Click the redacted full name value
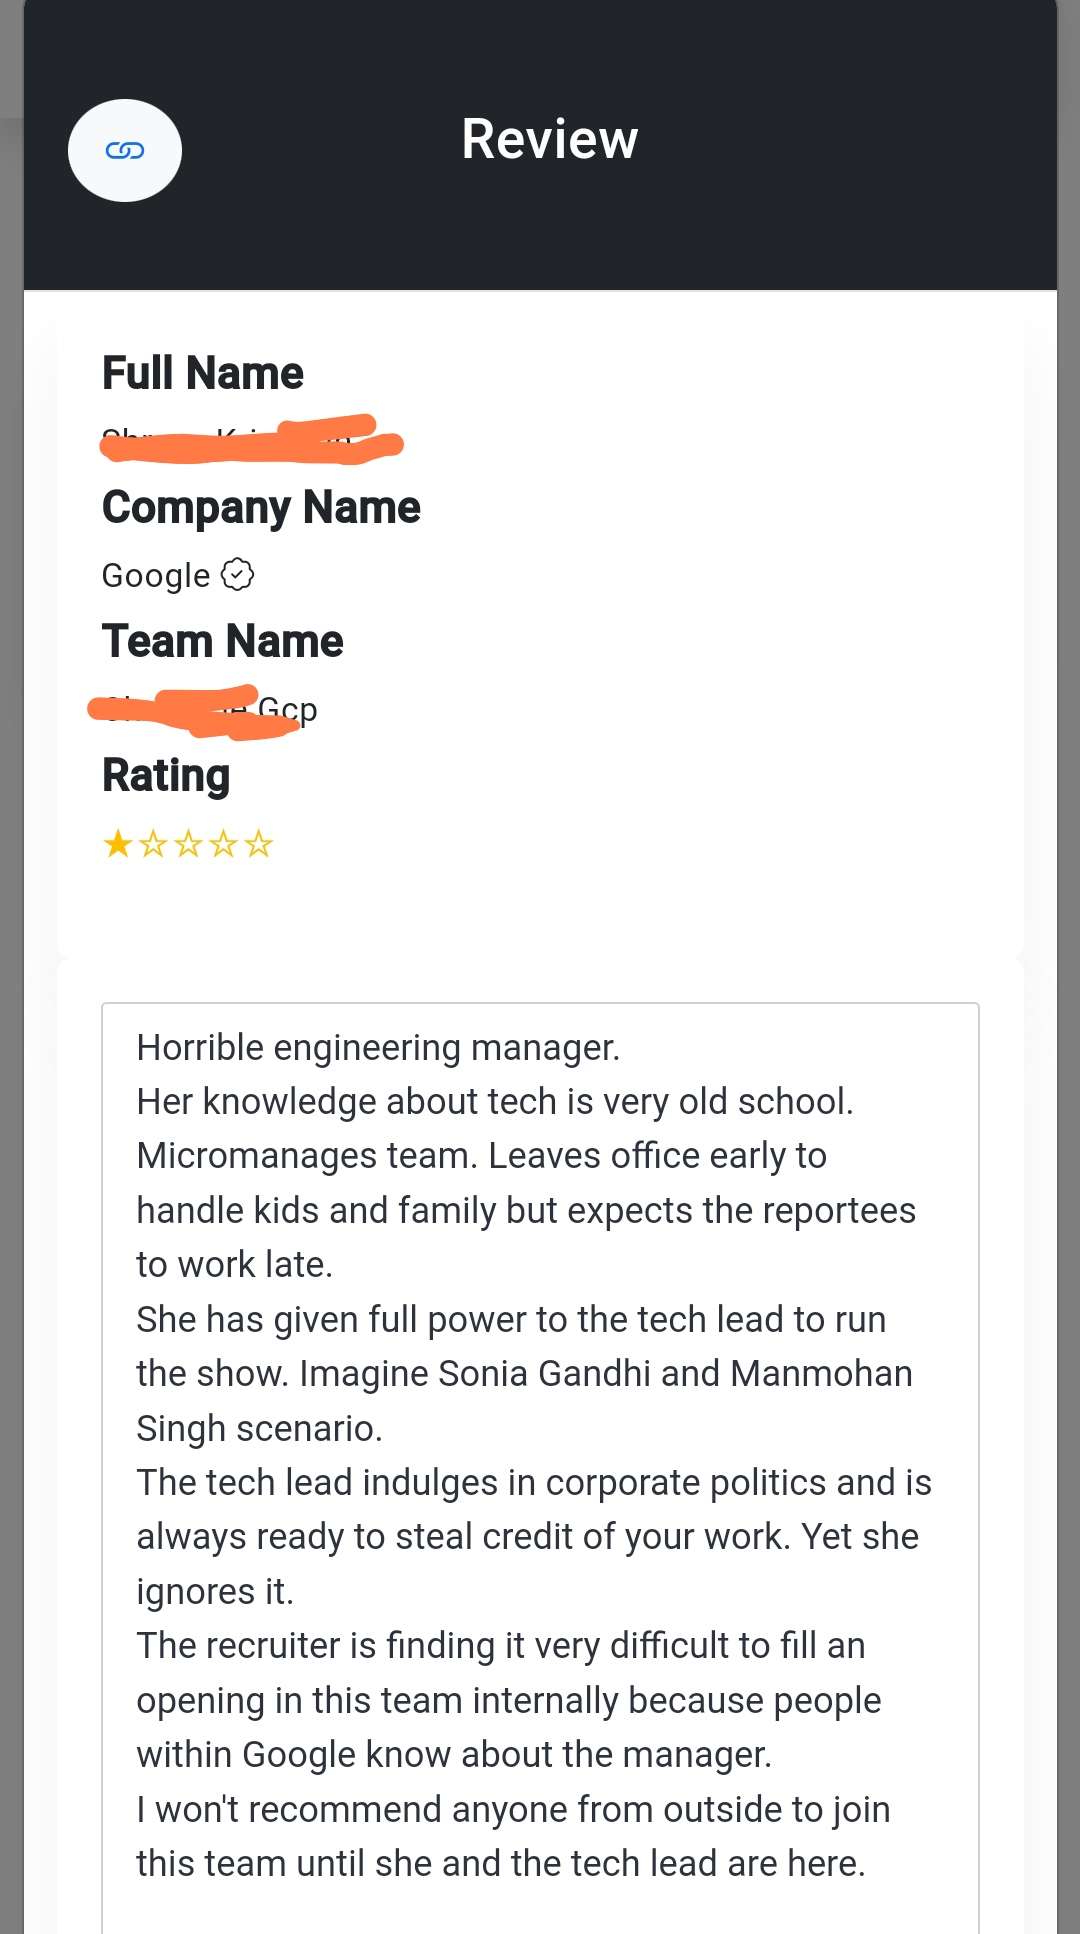This screenshot has height=1934, width=1080. (251, 439)
